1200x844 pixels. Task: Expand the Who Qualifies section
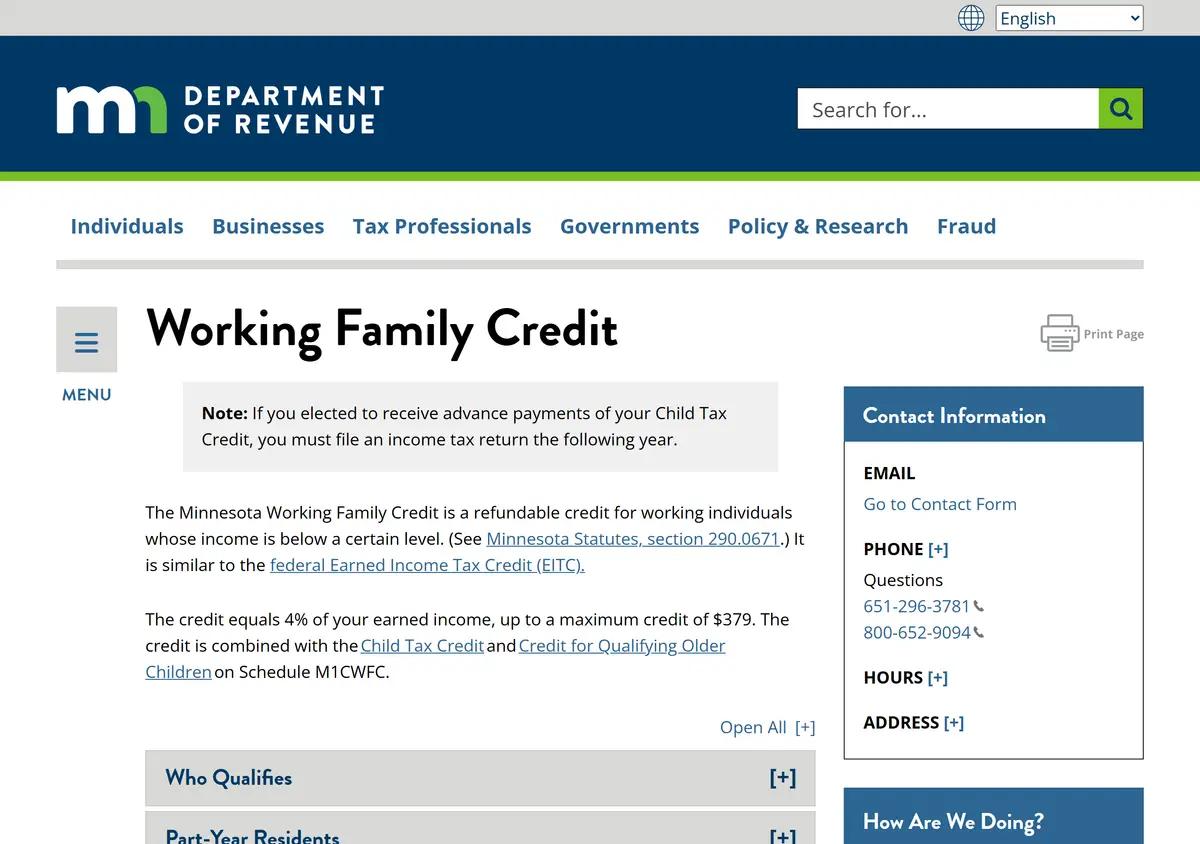coord(480,778)
